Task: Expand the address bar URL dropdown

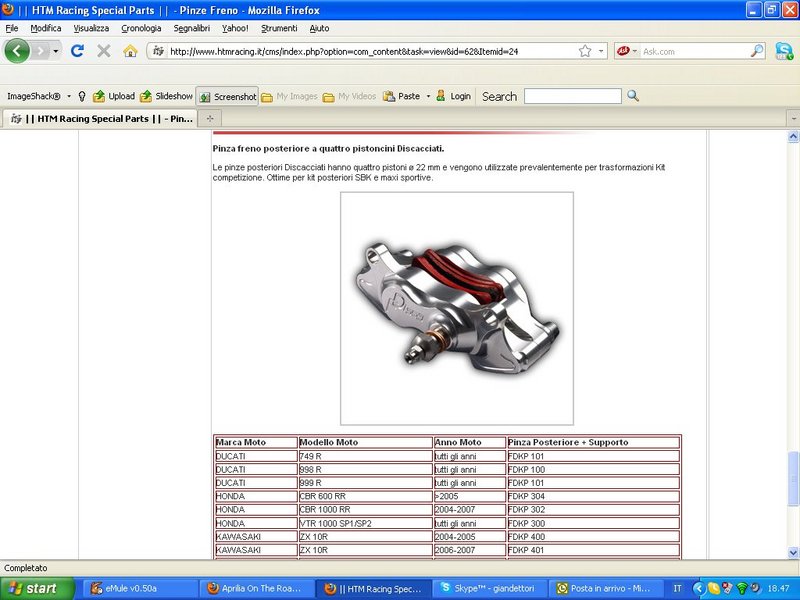Action: pyautogui.click(x=601, y=51)
